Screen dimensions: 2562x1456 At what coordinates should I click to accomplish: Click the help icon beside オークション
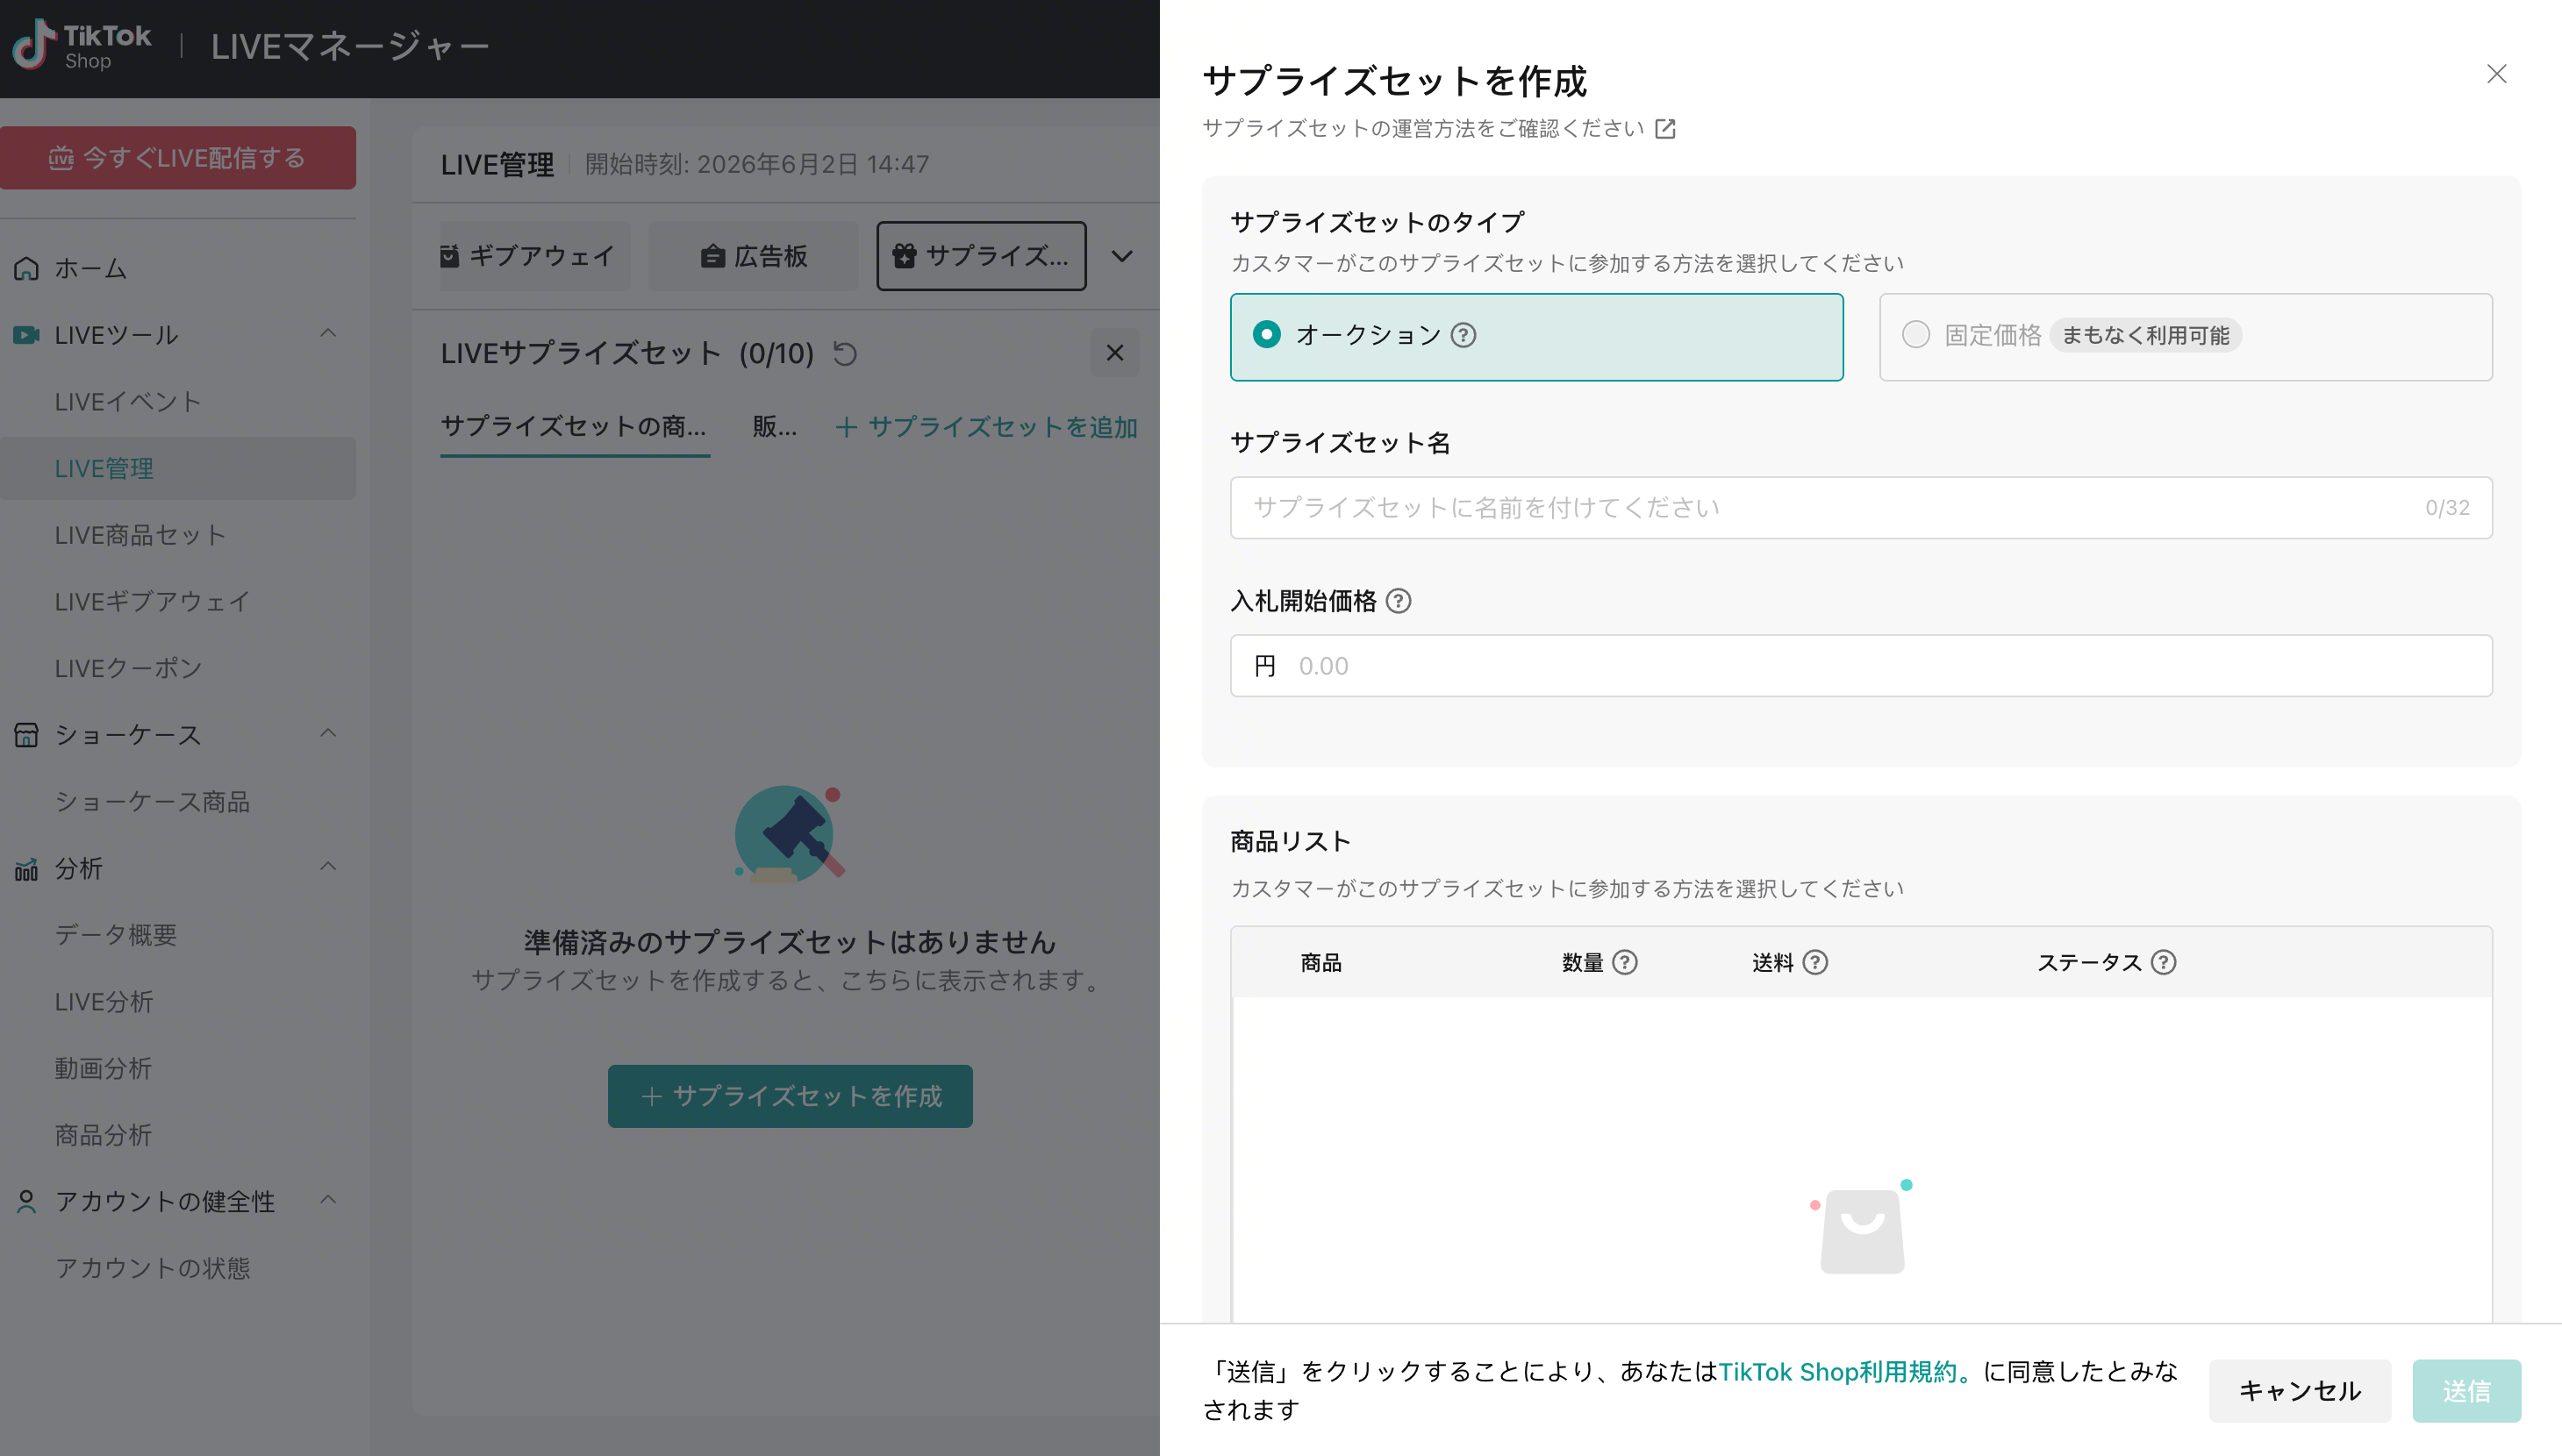1463,335
